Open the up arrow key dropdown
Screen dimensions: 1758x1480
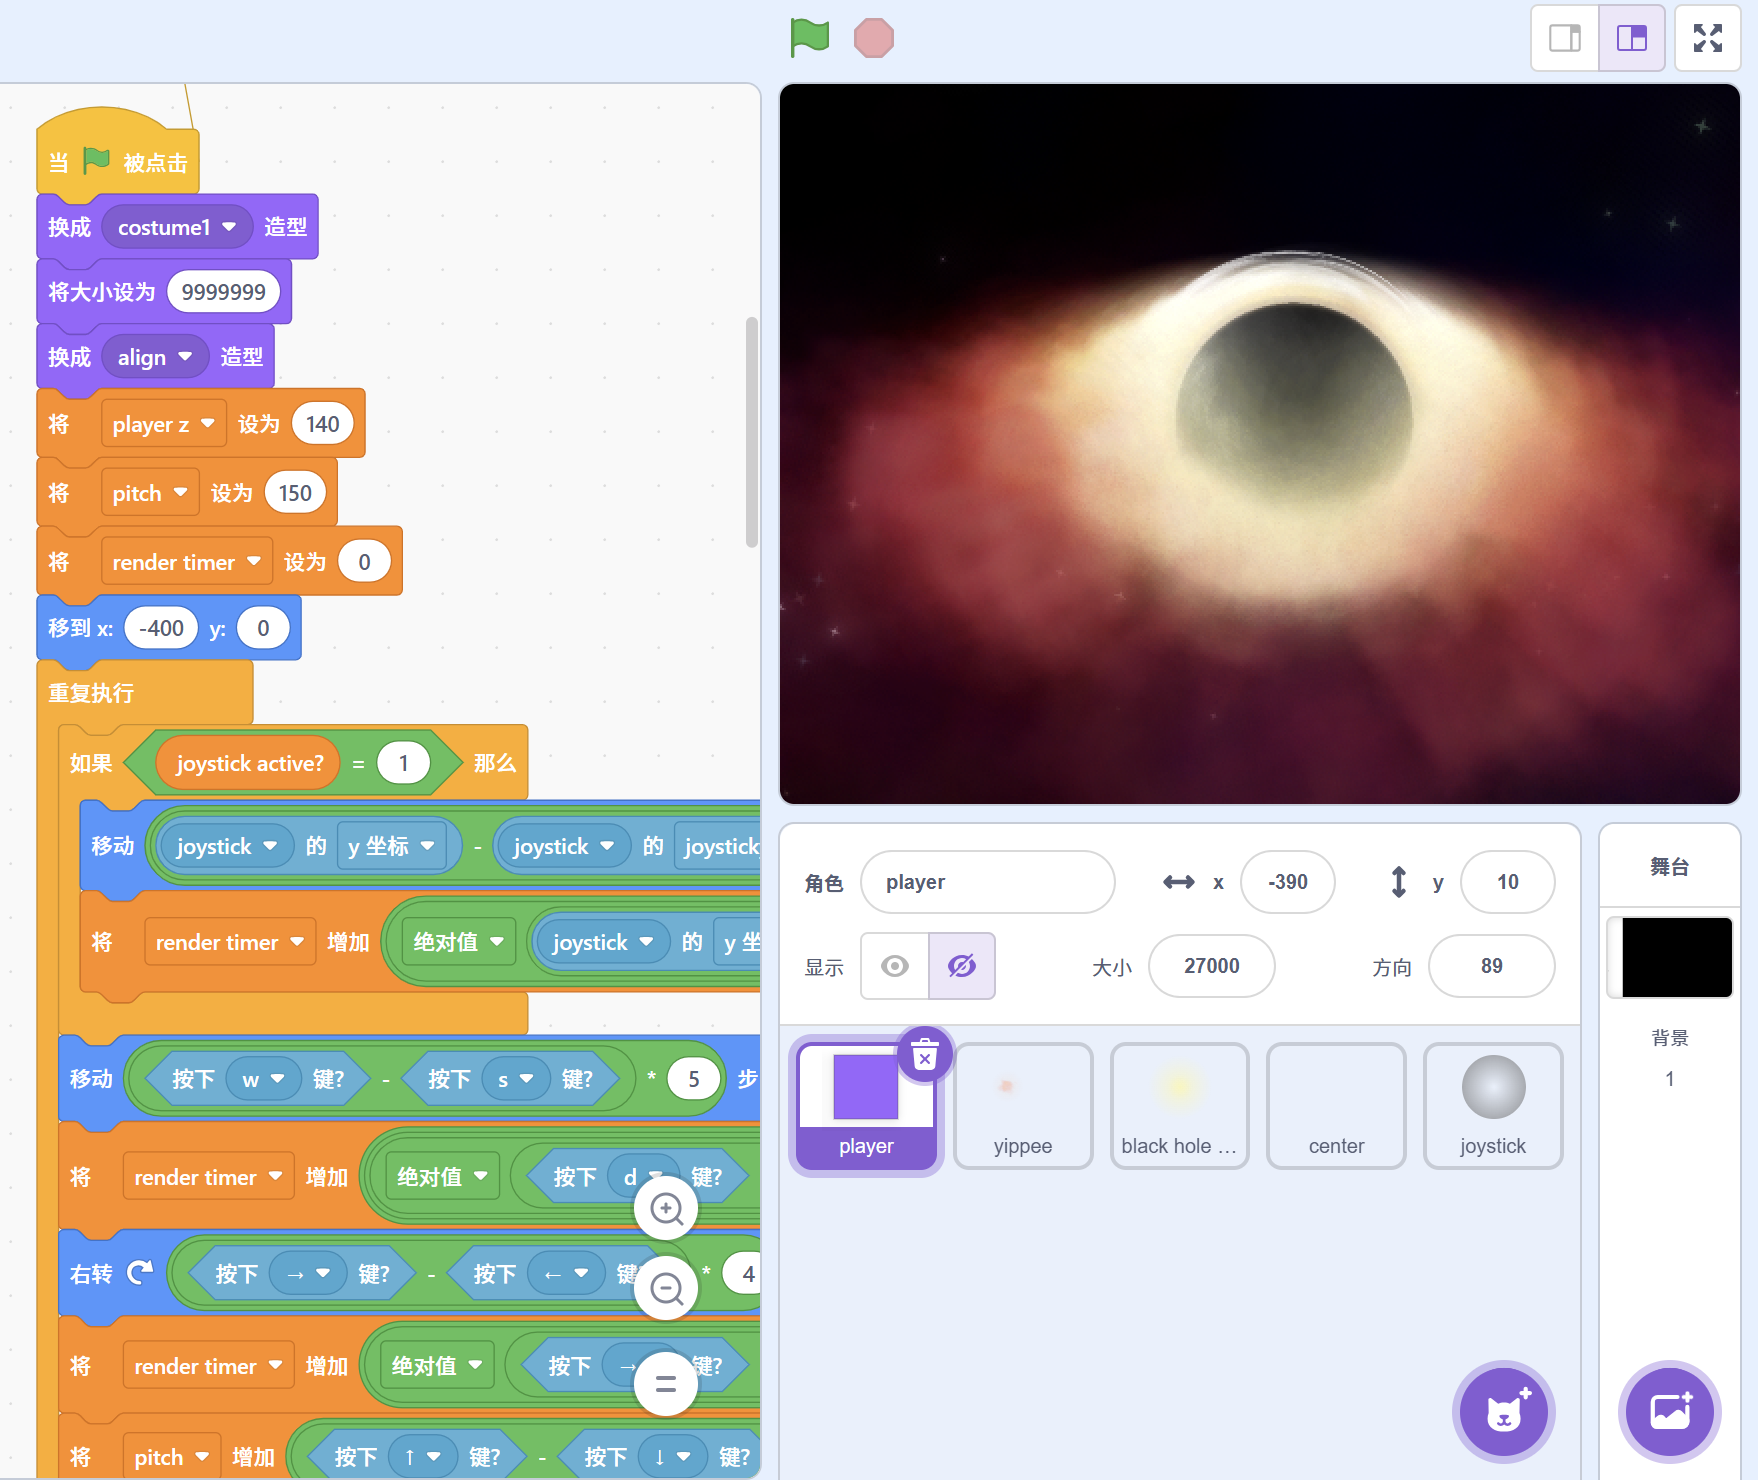point(423,1457)
